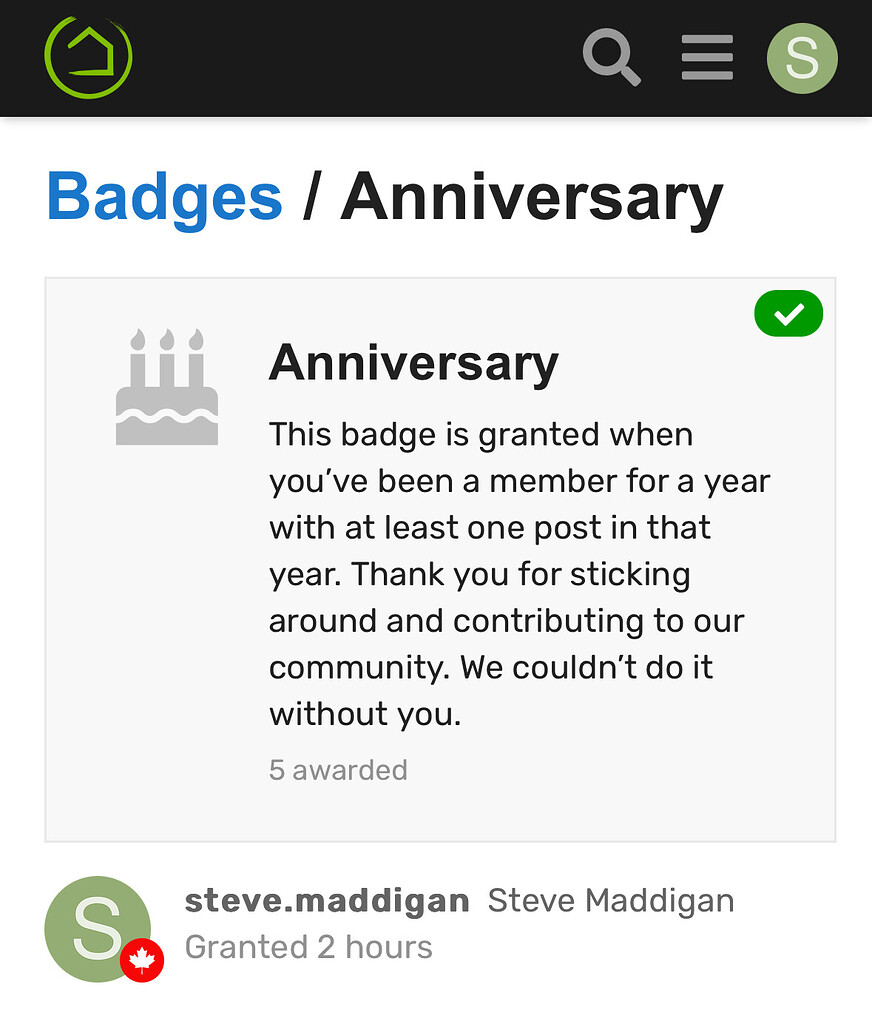Screen dimensions: 872x1024
Task: Click the Steve Maddigan full name
Action: click(x=611, y=901)
